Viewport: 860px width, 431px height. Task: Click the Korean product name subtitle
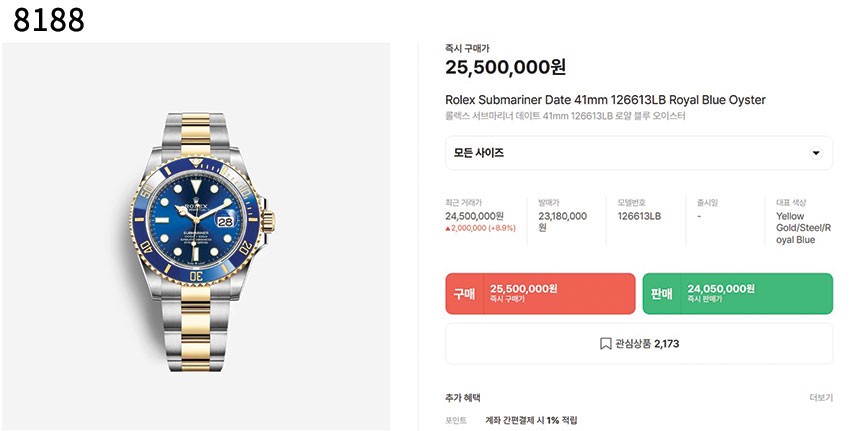point(565,116)
